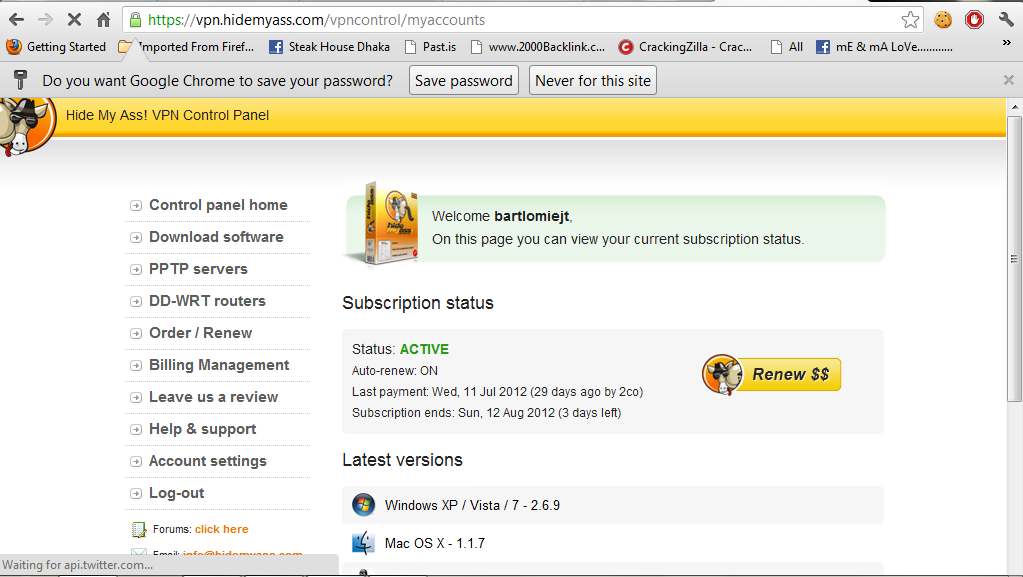This screenshot has width=1023, height=577.
Task: Open the Steak House Dhaka bookmark
Action: click(329, 47)
